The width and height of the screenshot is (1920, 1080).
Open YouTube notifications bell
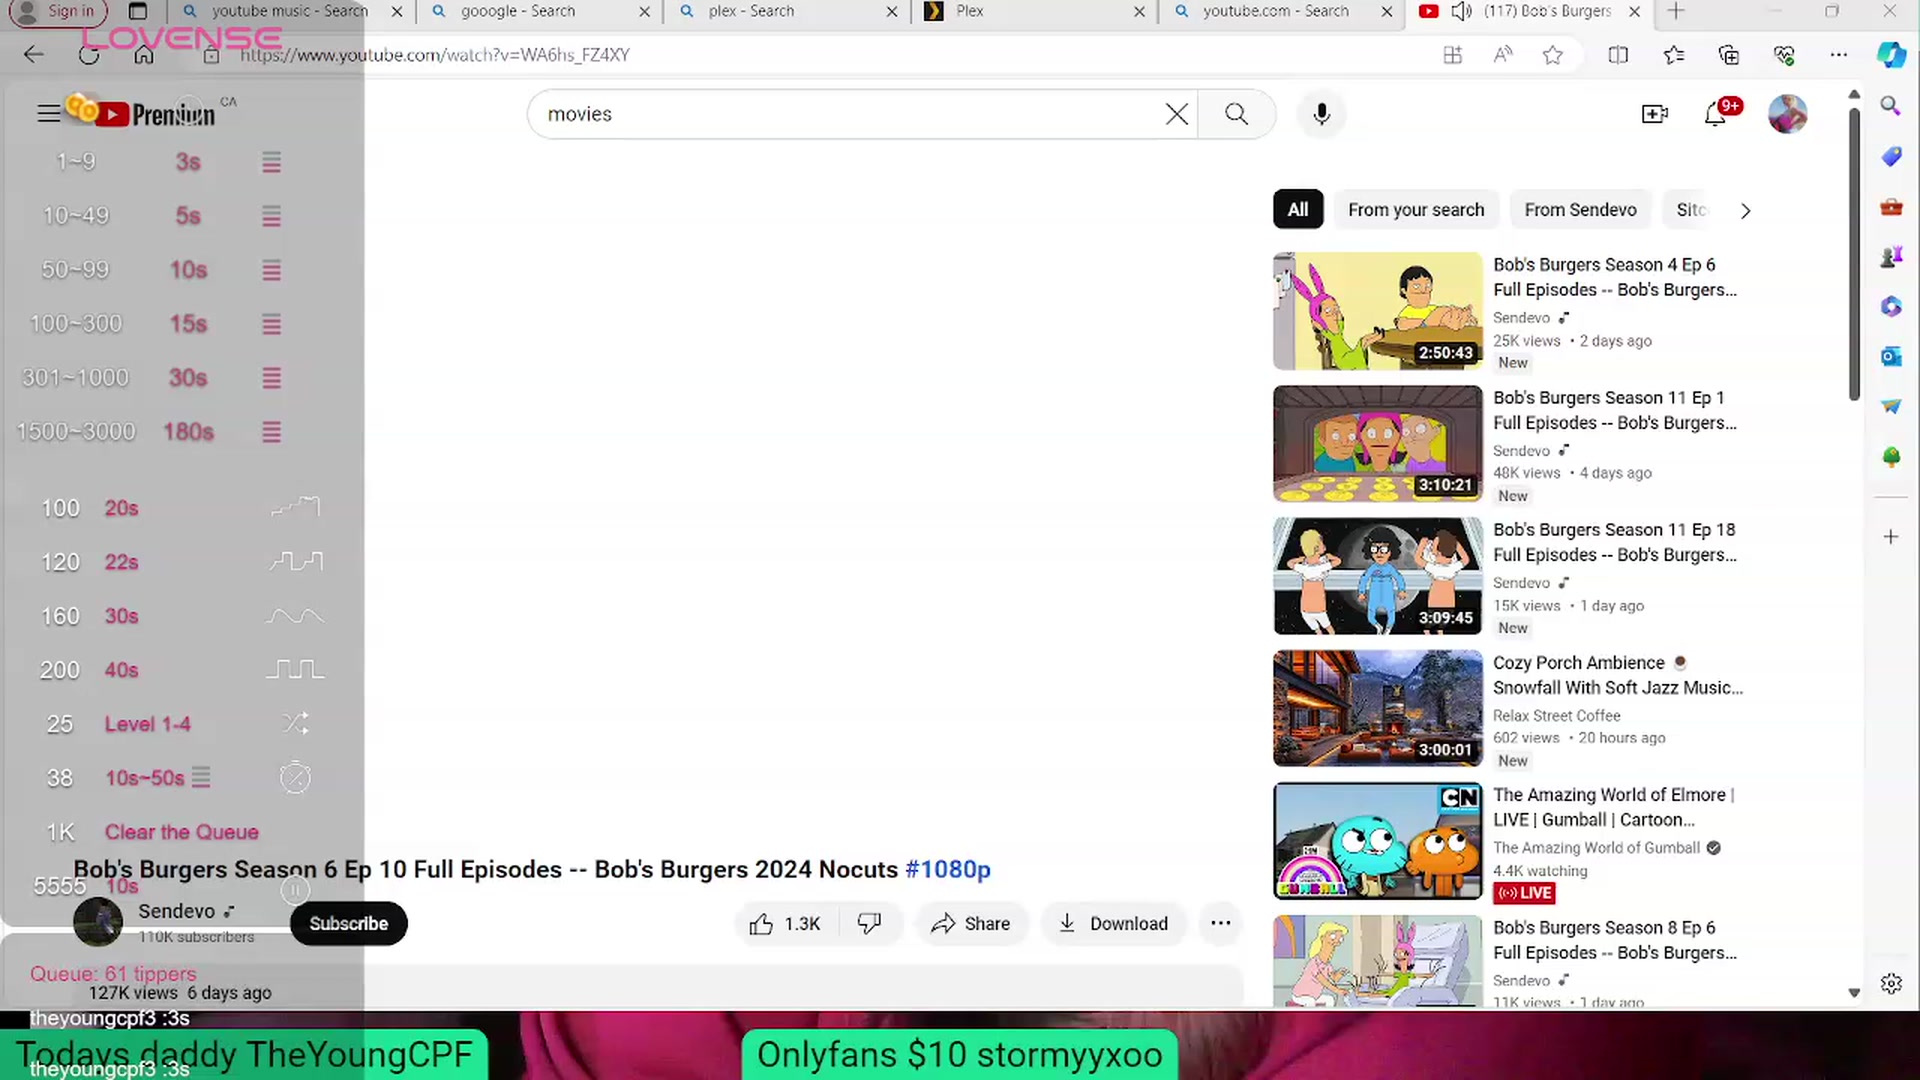pos(1716,114)
